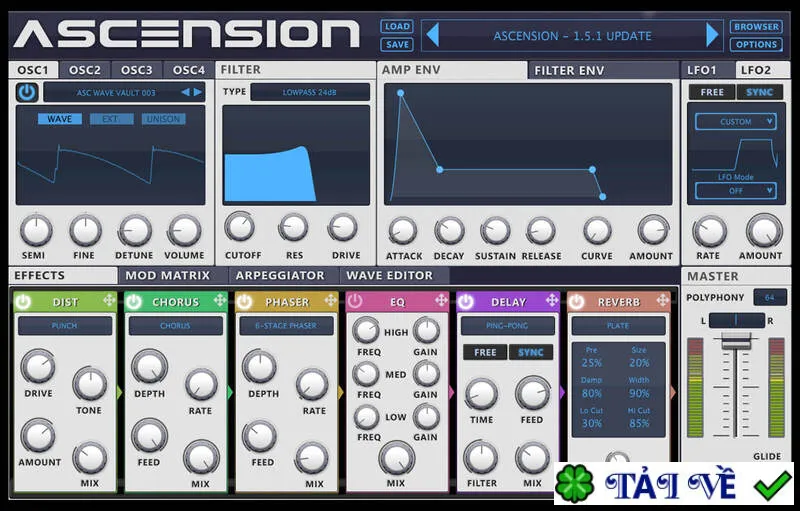
Task: Toggle the DELAY effect power button
Action: point(465,302)
